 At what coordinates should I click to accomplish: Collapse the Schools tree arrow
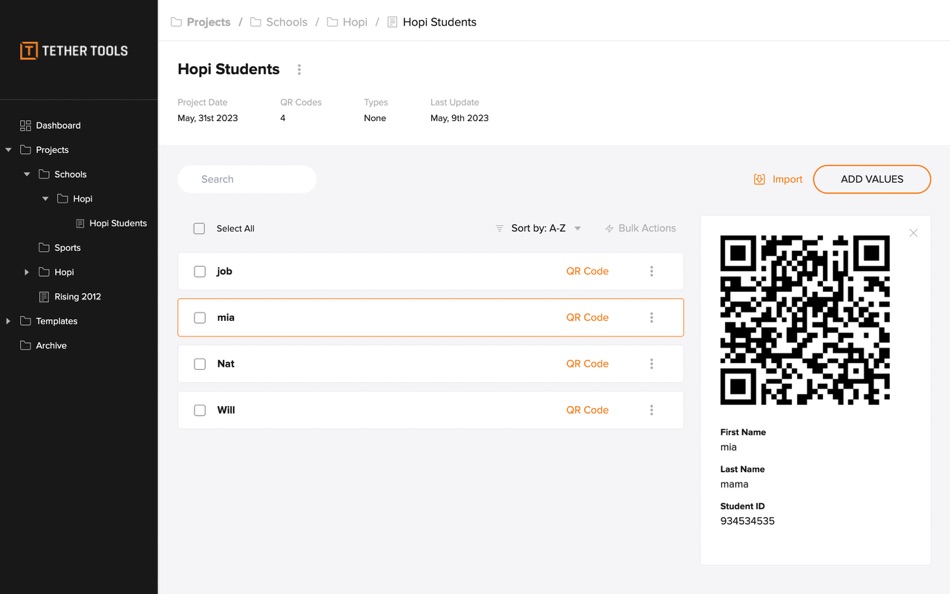(x=27, y=174)
